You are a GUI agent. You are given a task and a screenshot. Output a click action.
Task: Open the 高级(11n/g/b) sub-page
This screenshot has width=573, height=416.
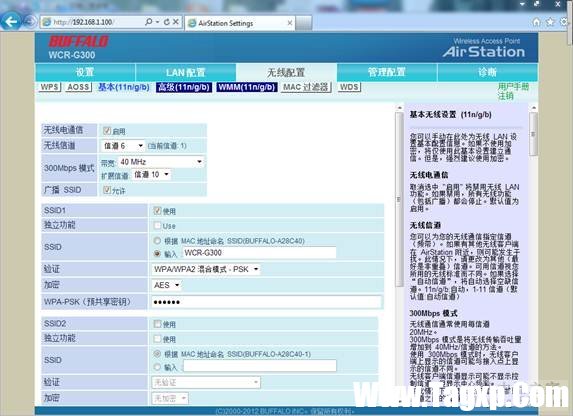184,87
